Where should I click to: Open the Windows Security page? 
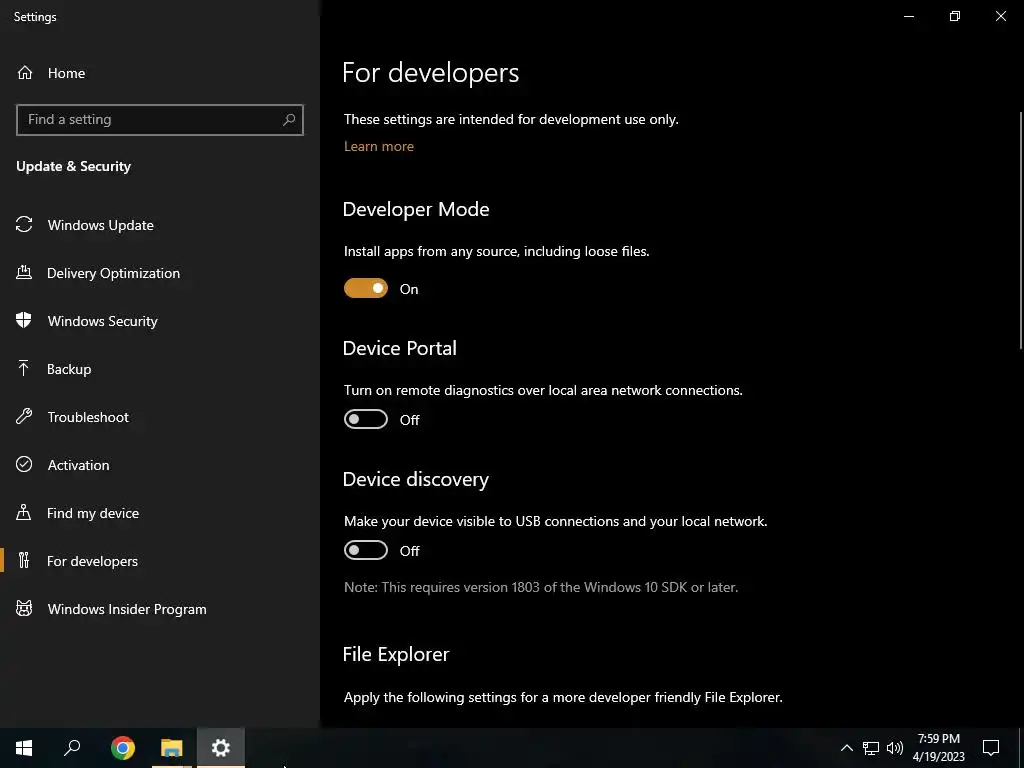click(160, 321)
